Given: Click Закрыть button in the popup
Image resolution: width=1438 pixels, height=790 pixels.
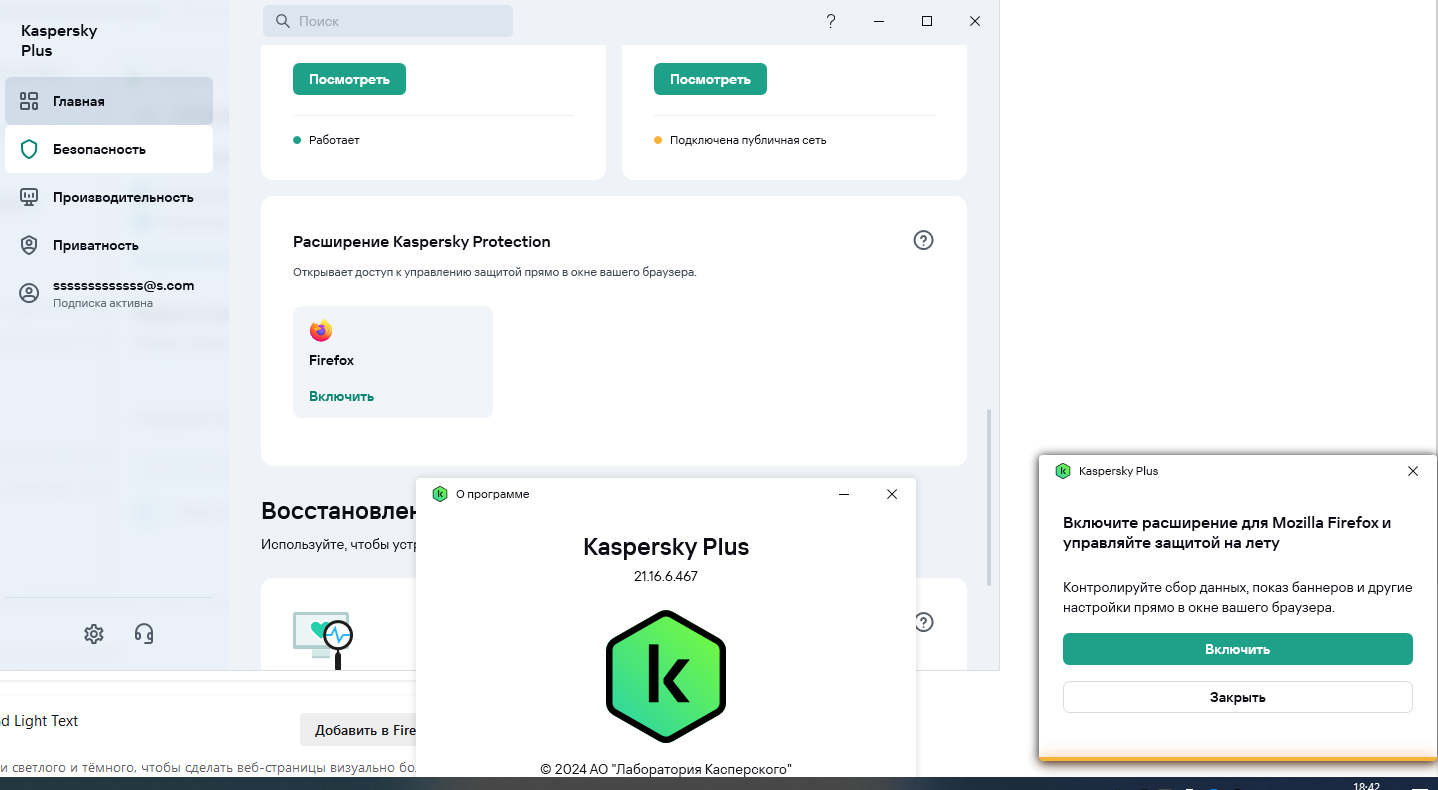Looking at the screenshot, I should pos(1238,697).
